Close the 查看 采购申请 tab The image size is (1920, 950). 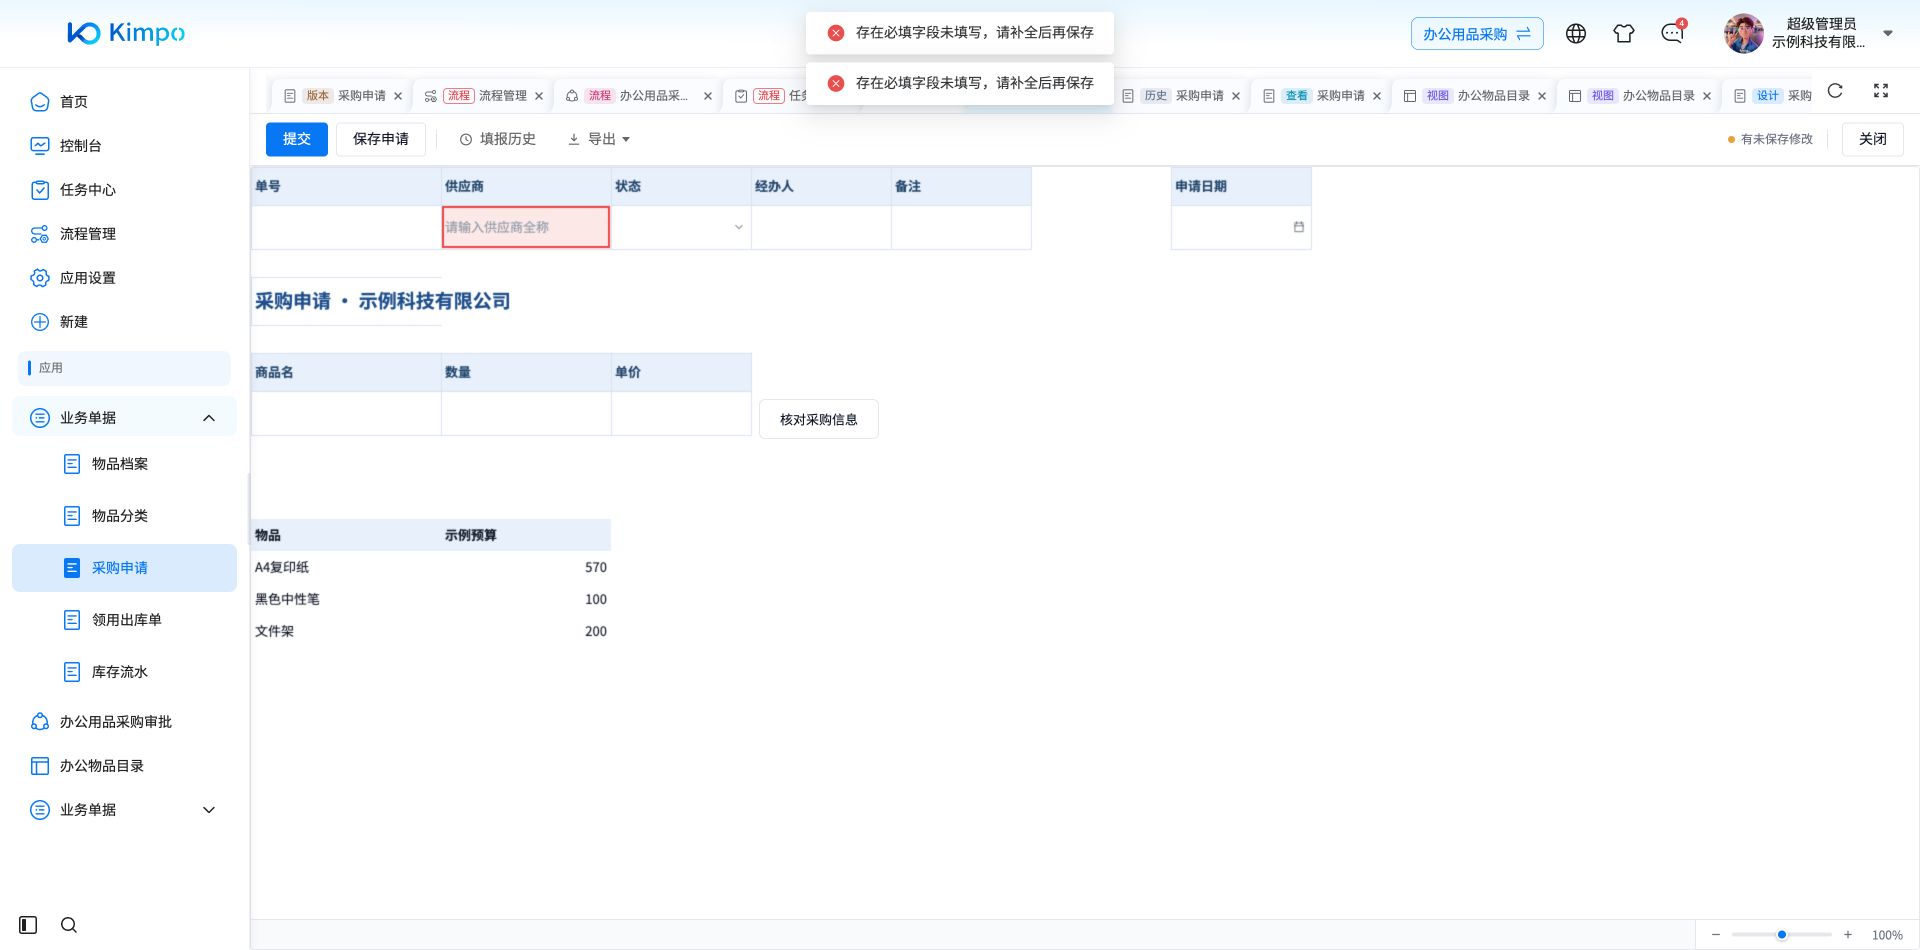[1377, 96]
